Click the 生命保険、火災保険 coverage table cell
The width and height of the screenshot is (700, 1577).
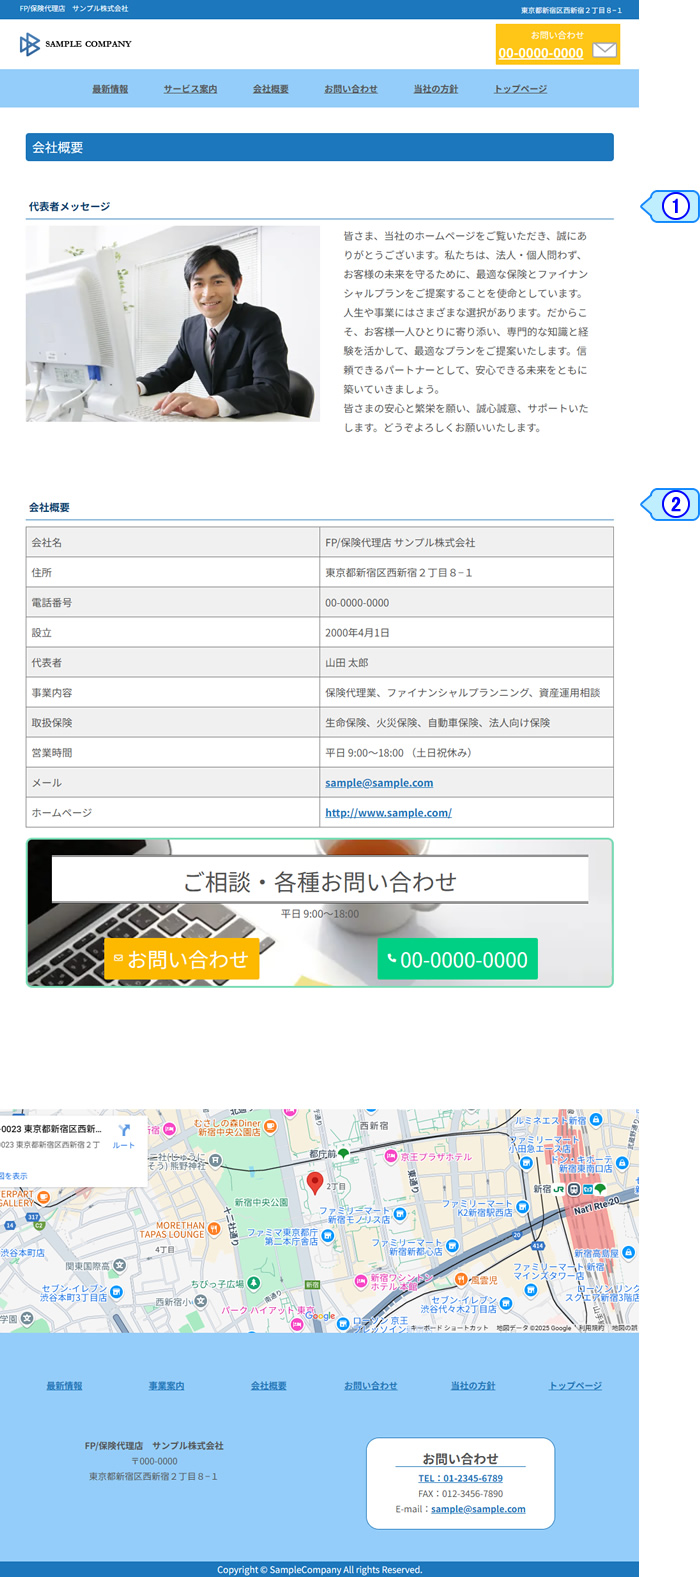[x=466, y=722]
